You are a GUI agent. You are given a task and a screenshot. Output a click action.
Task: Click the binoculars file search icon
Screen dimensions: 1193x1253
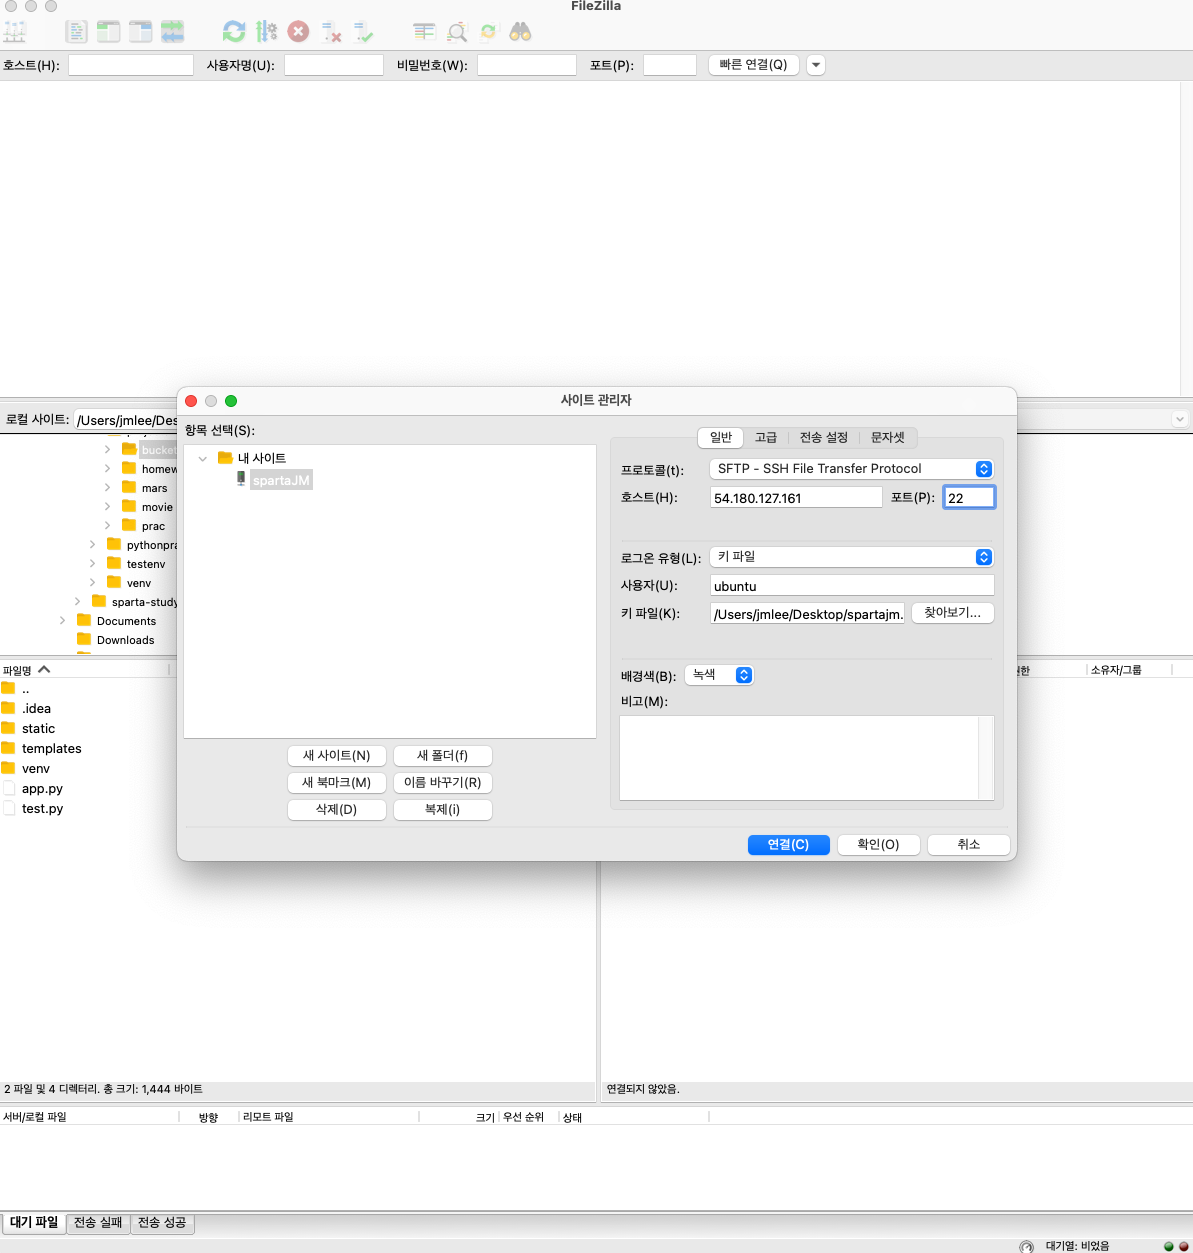tap(520, 32)
